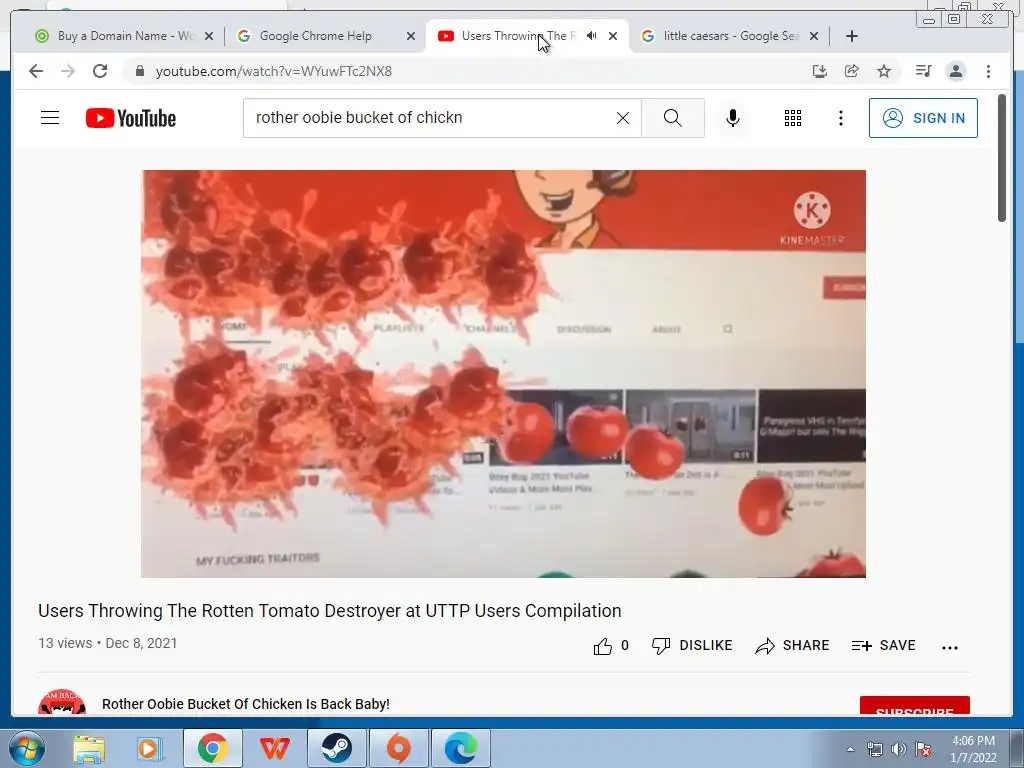
Task: Run the YouTube search with magnifier button
Action: pyautogui.click(x=673, y=118)
